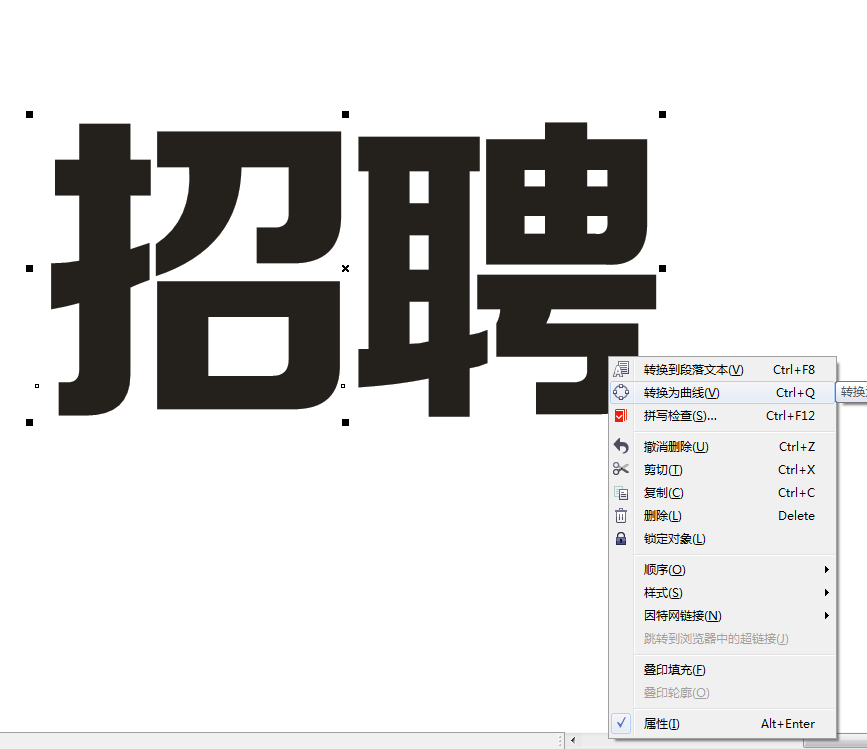Screen dimensions: 867x749
Task: Toggle the checkmark beside 属性
Action: (622, 722)
